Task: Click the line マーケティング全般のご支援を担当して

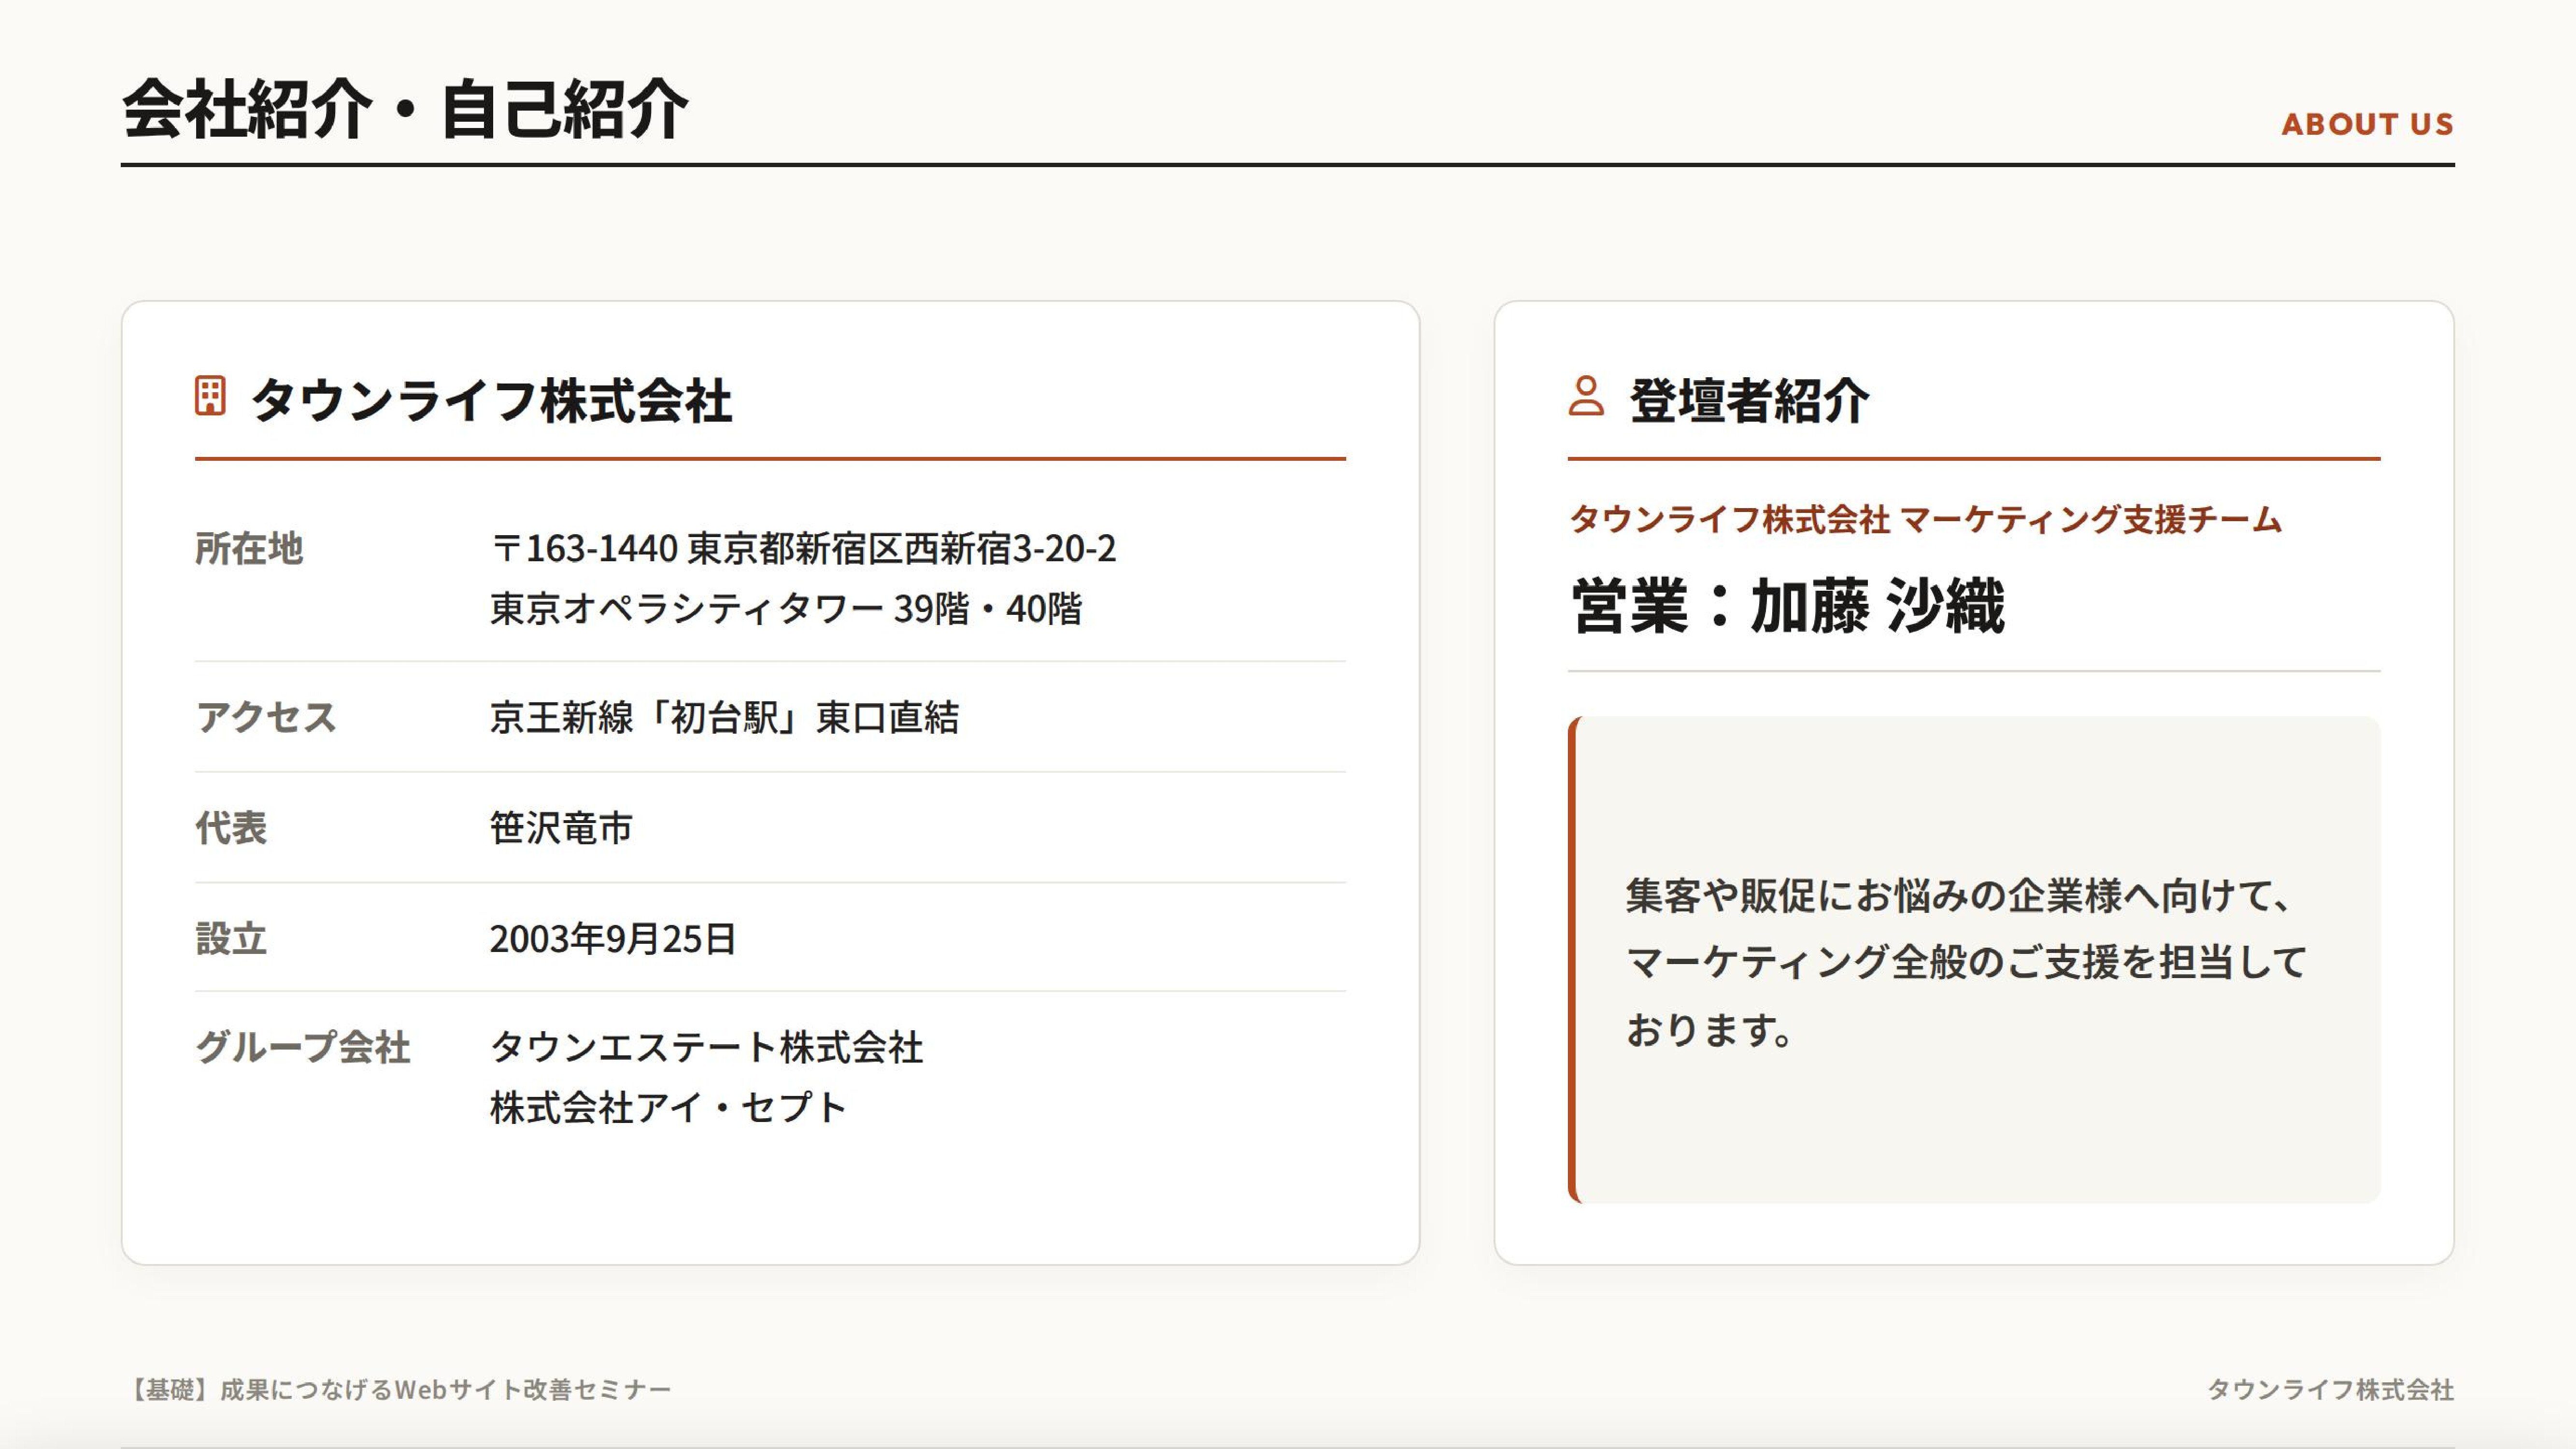Action: coord(1966,962)
